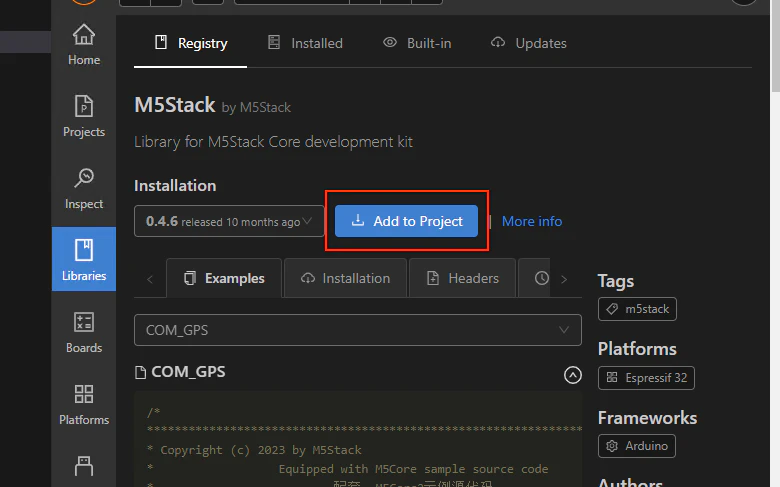This screenshot has width=780, height=487.
Task: Click the vertical scrollbar on the right
Action: point(775,46)
